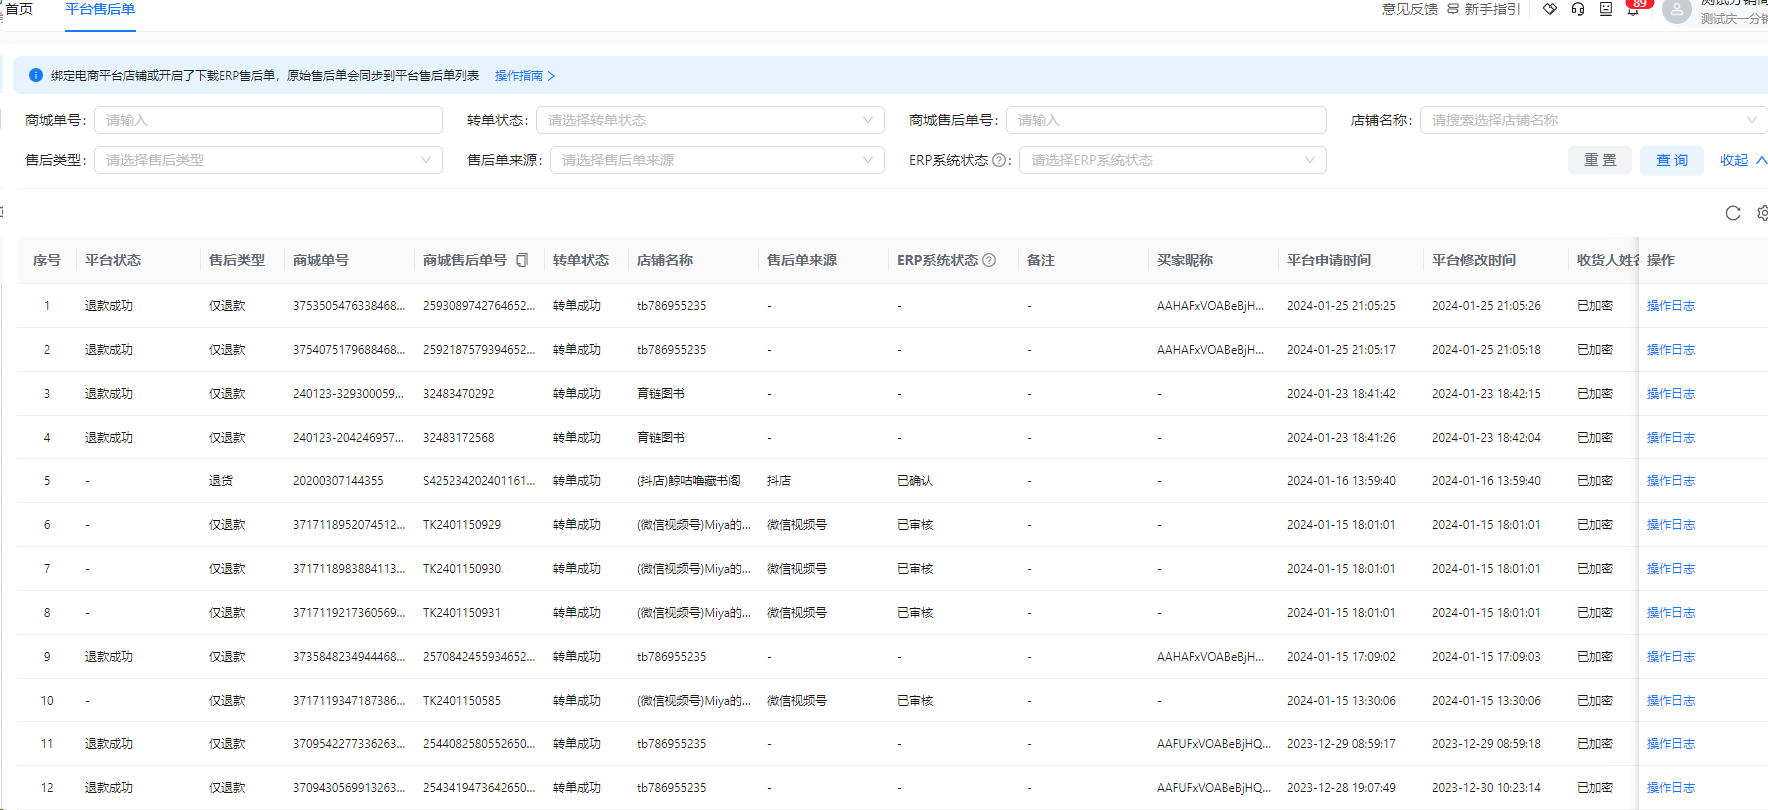Select the 平台售后单 tab
The width and height of the screenshot is (1768, 810).
pyautogui.click(x=100, y=9)
